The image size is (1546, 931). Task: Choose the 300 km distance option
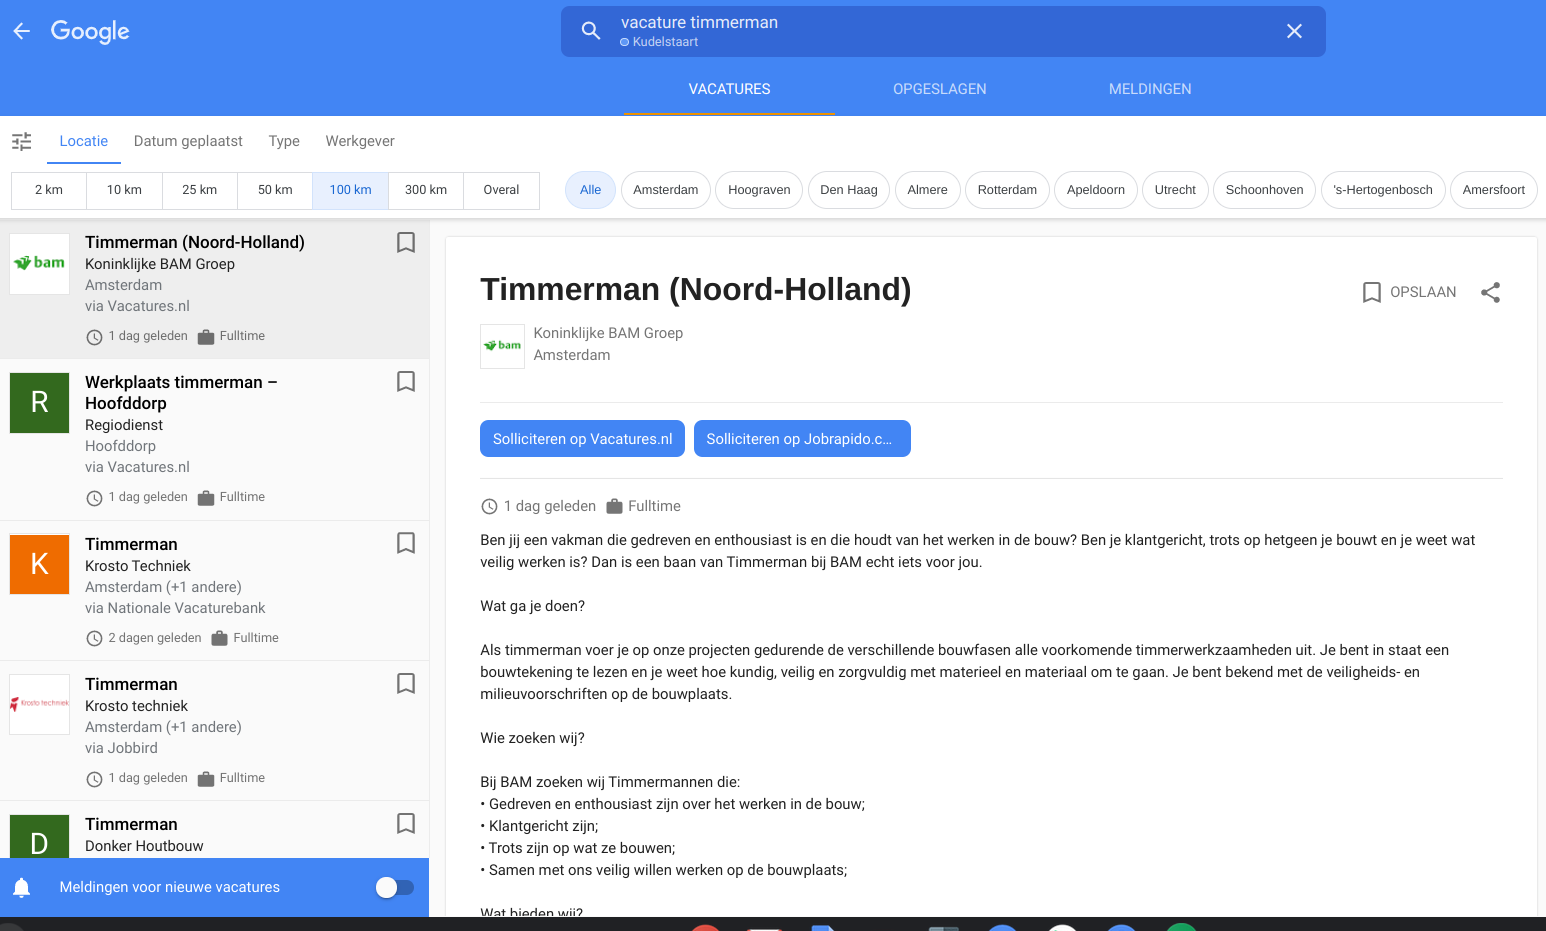(x=426, y=190)
